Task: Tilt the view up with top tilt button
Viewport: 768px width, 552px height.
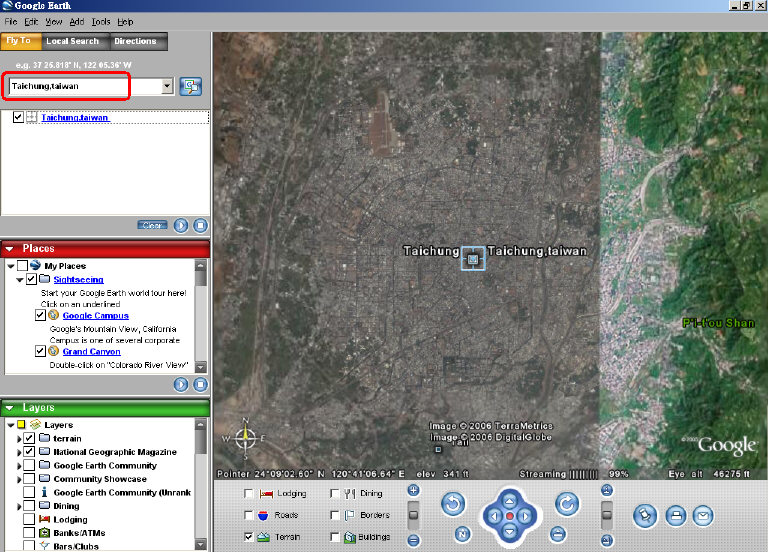Action: pyautogui.click(x=607, y=490)
